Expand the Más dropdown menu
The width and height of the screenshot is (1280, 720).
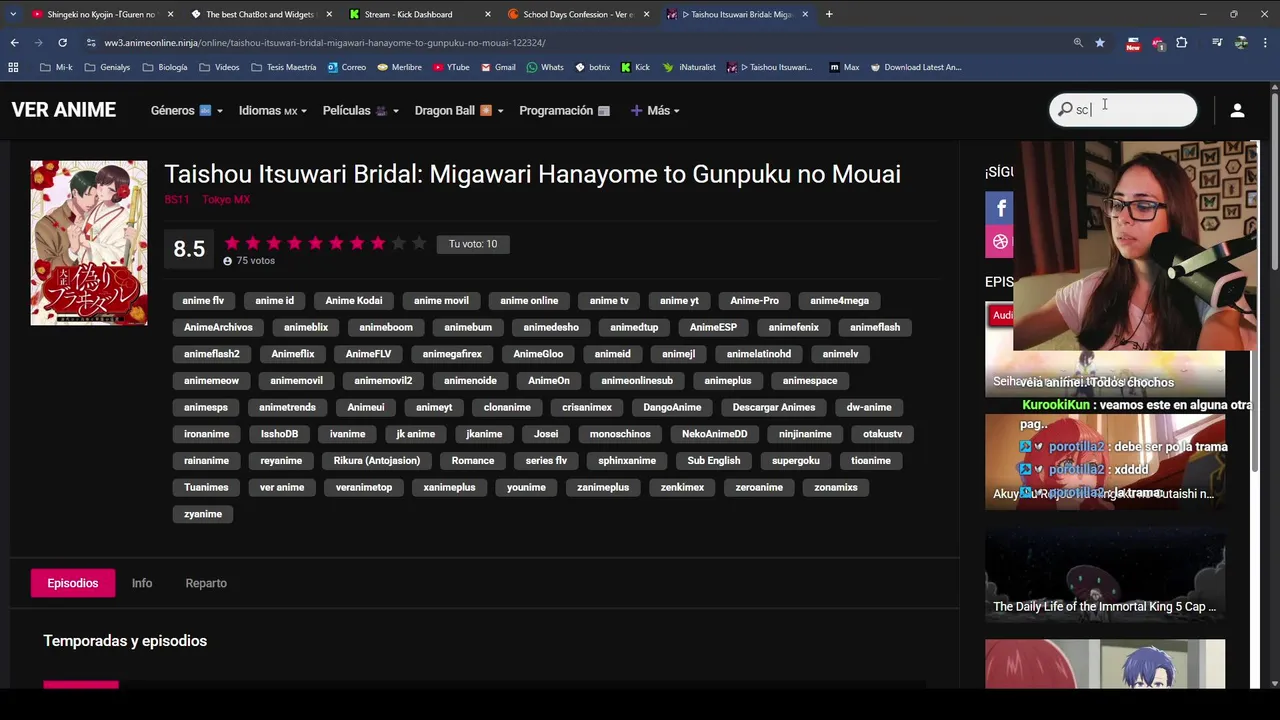click(655, 110)
